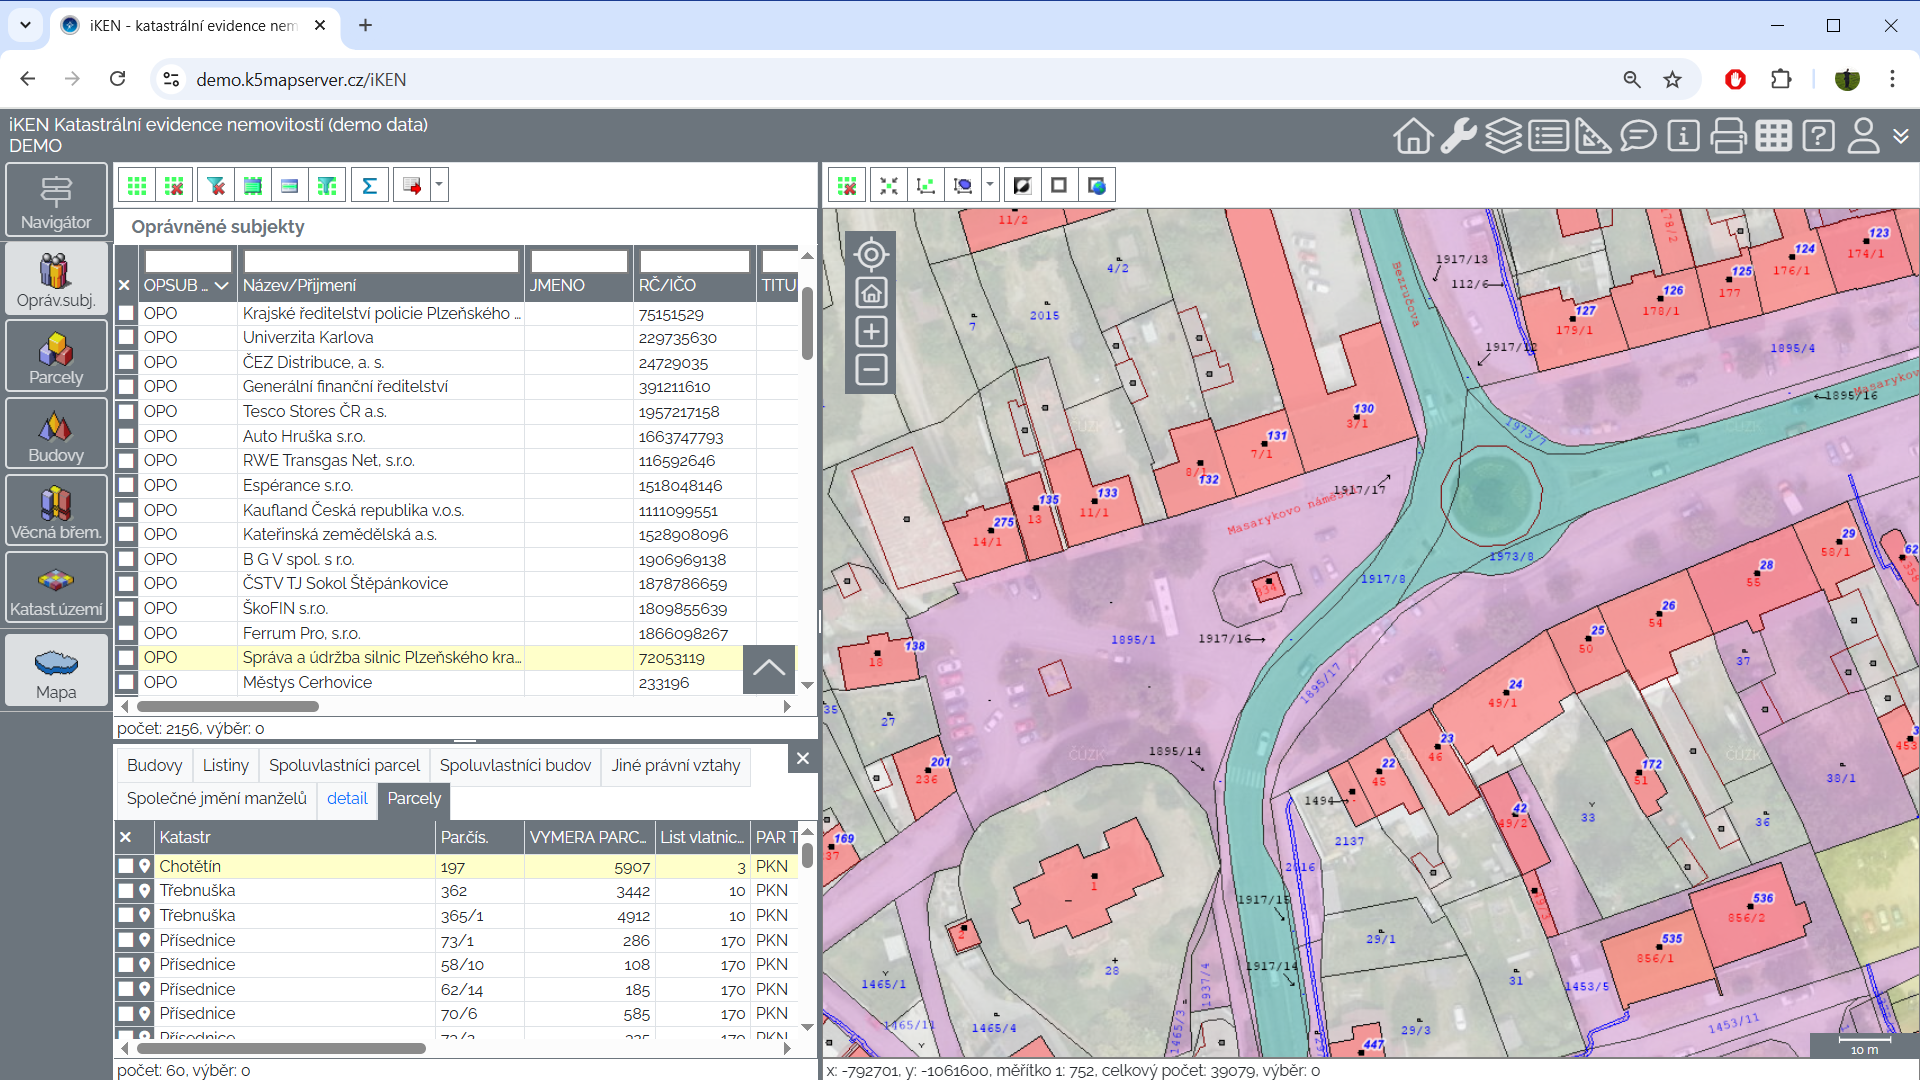This screenshot has width=1920, height=1080.
Task: Collapse detail panel with up chevron
Action: (769, 669)
